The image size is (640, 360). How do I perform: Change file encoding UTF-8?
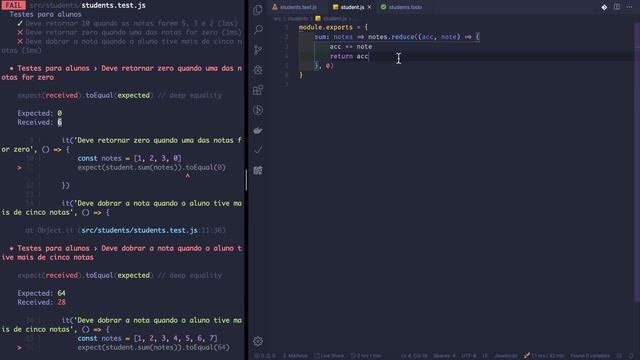point(469,356)
